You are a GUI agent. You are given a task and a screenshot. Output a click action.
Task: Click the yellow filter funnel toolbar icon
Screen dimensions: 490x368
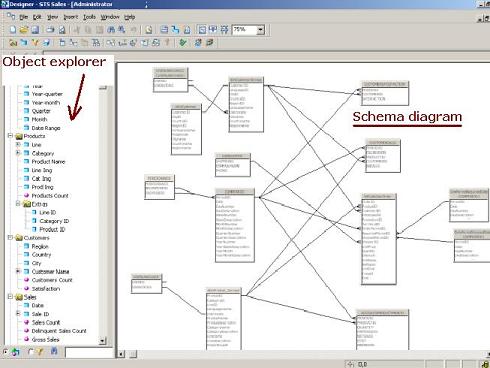pyautogui.click(x=35, y=43)
